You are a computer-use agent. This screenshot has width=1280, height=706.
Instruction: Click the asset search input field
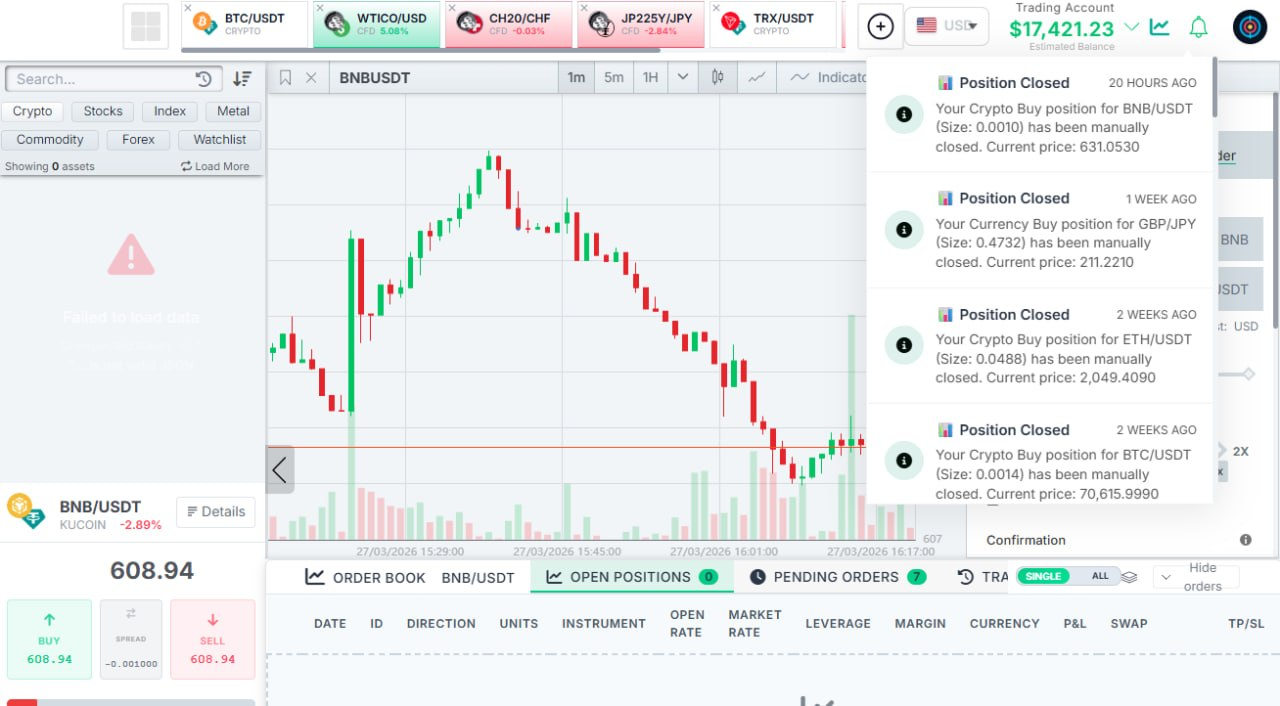pyautogui.click(x=100, y=79)
